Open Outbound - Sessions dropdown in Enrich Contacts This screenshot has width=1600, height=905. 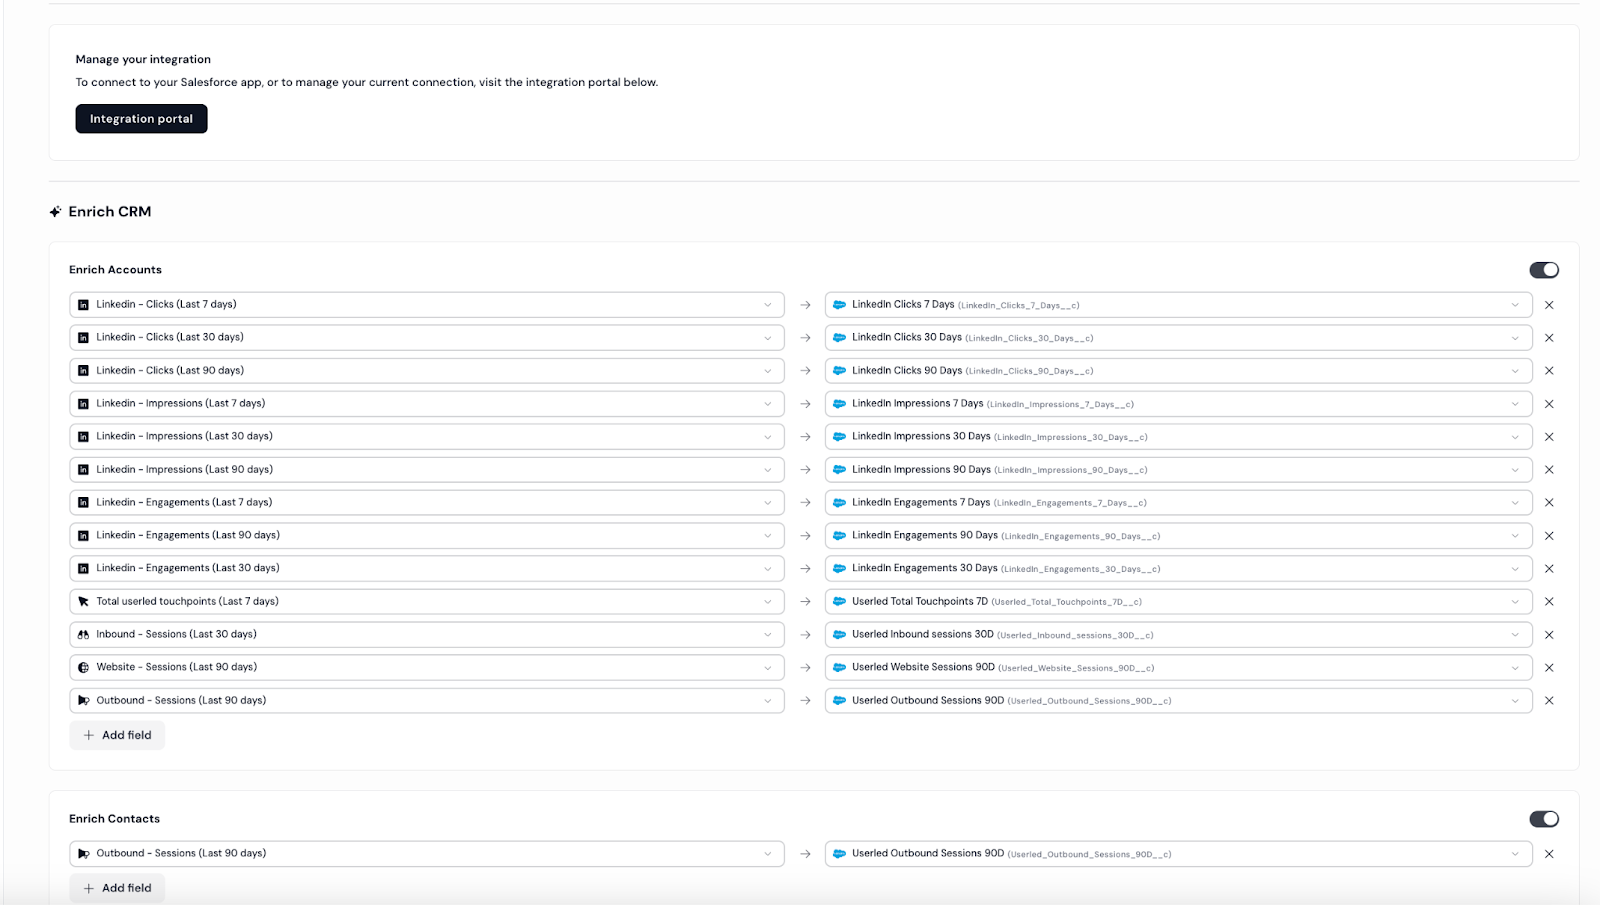tap(427, 854)
